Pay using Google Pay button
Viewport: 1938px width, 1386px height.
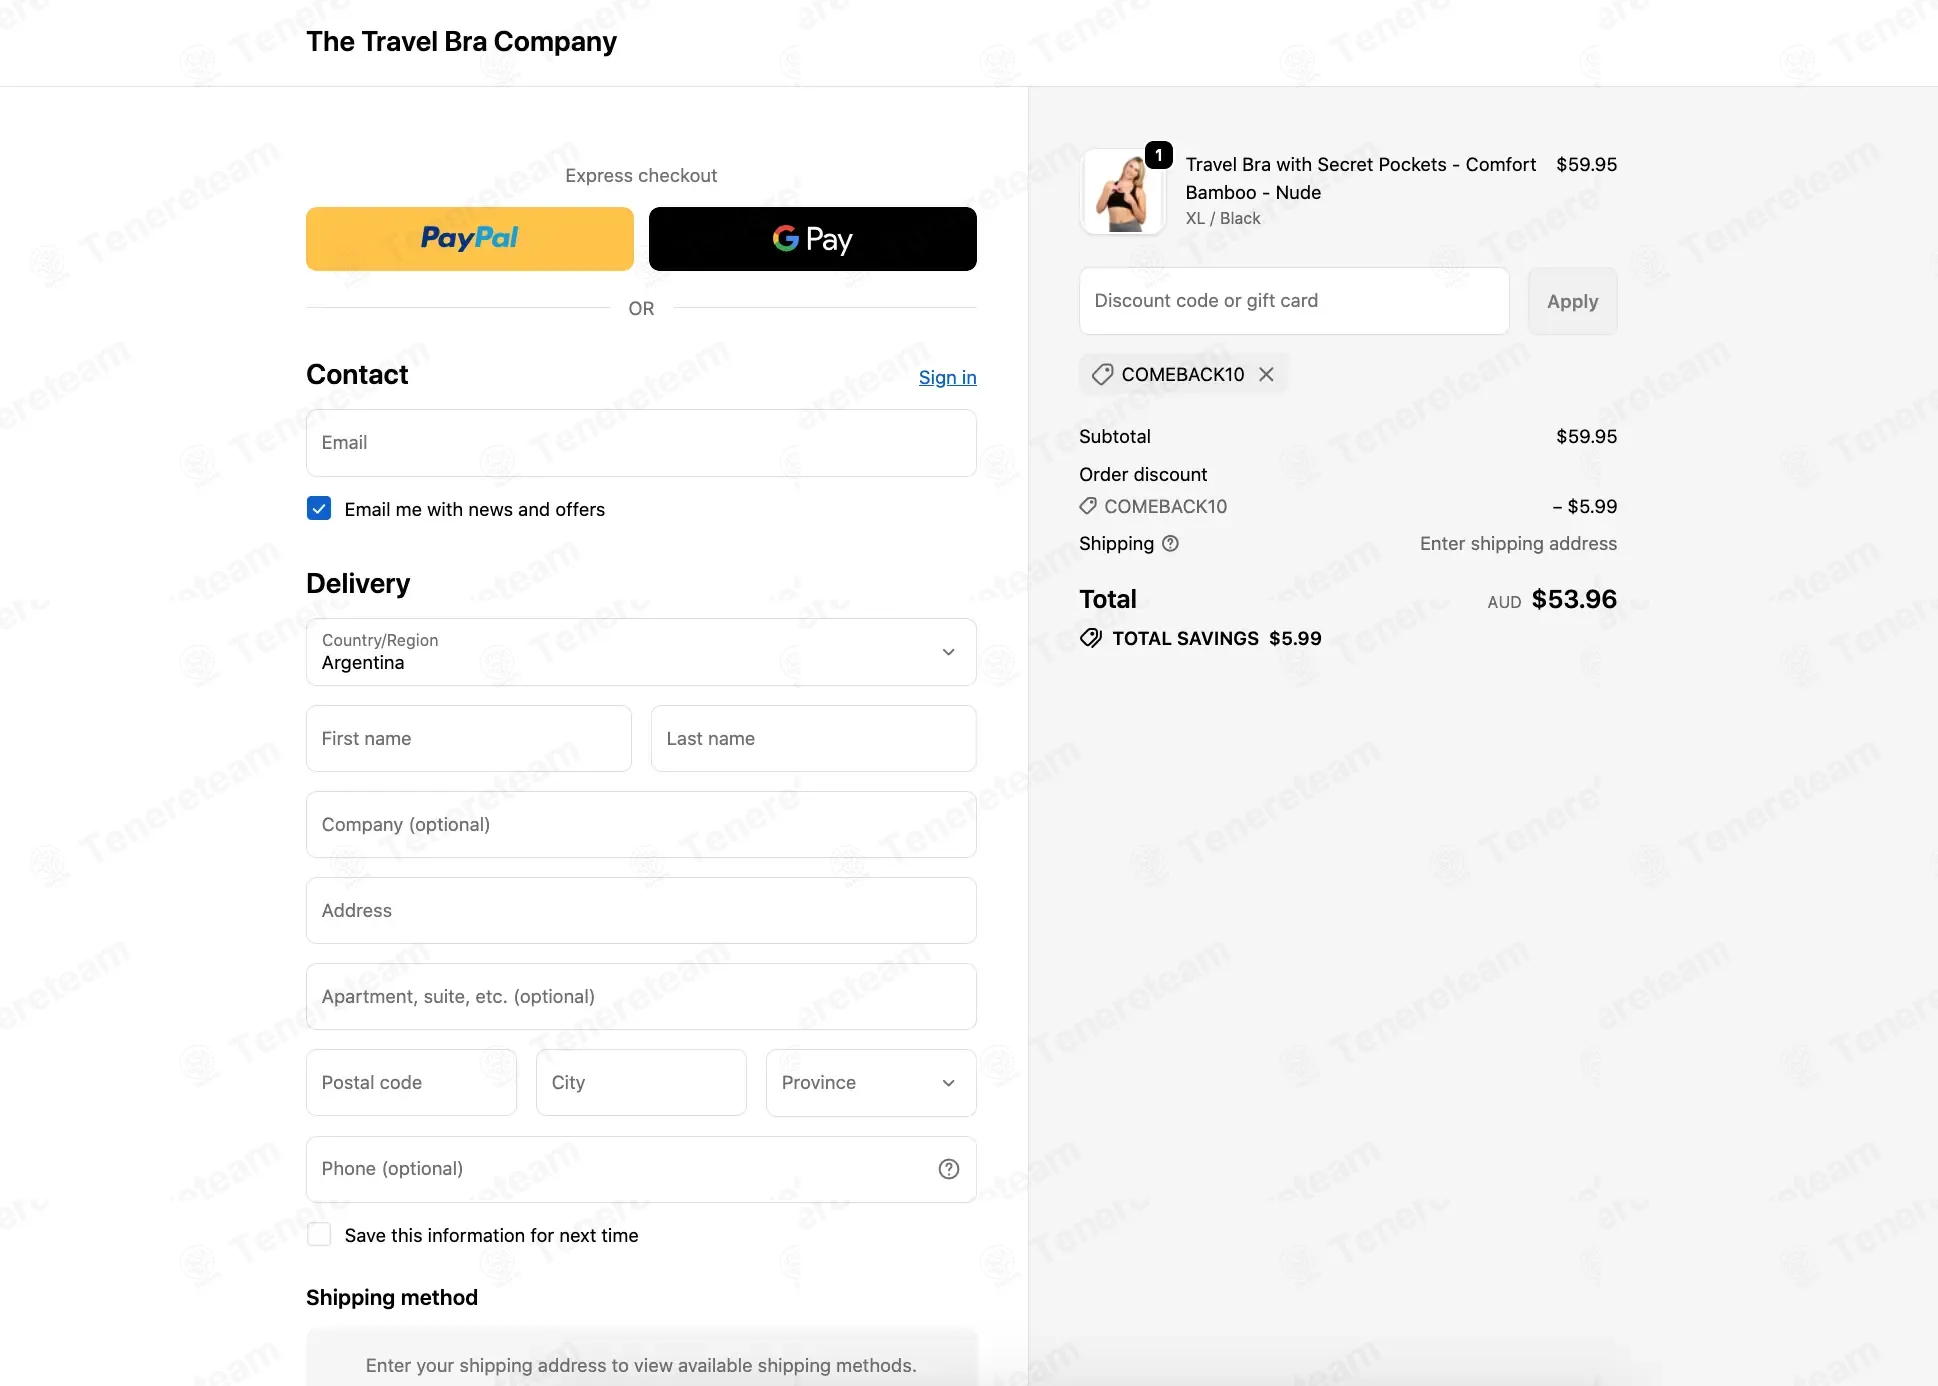tap(813, 239)
